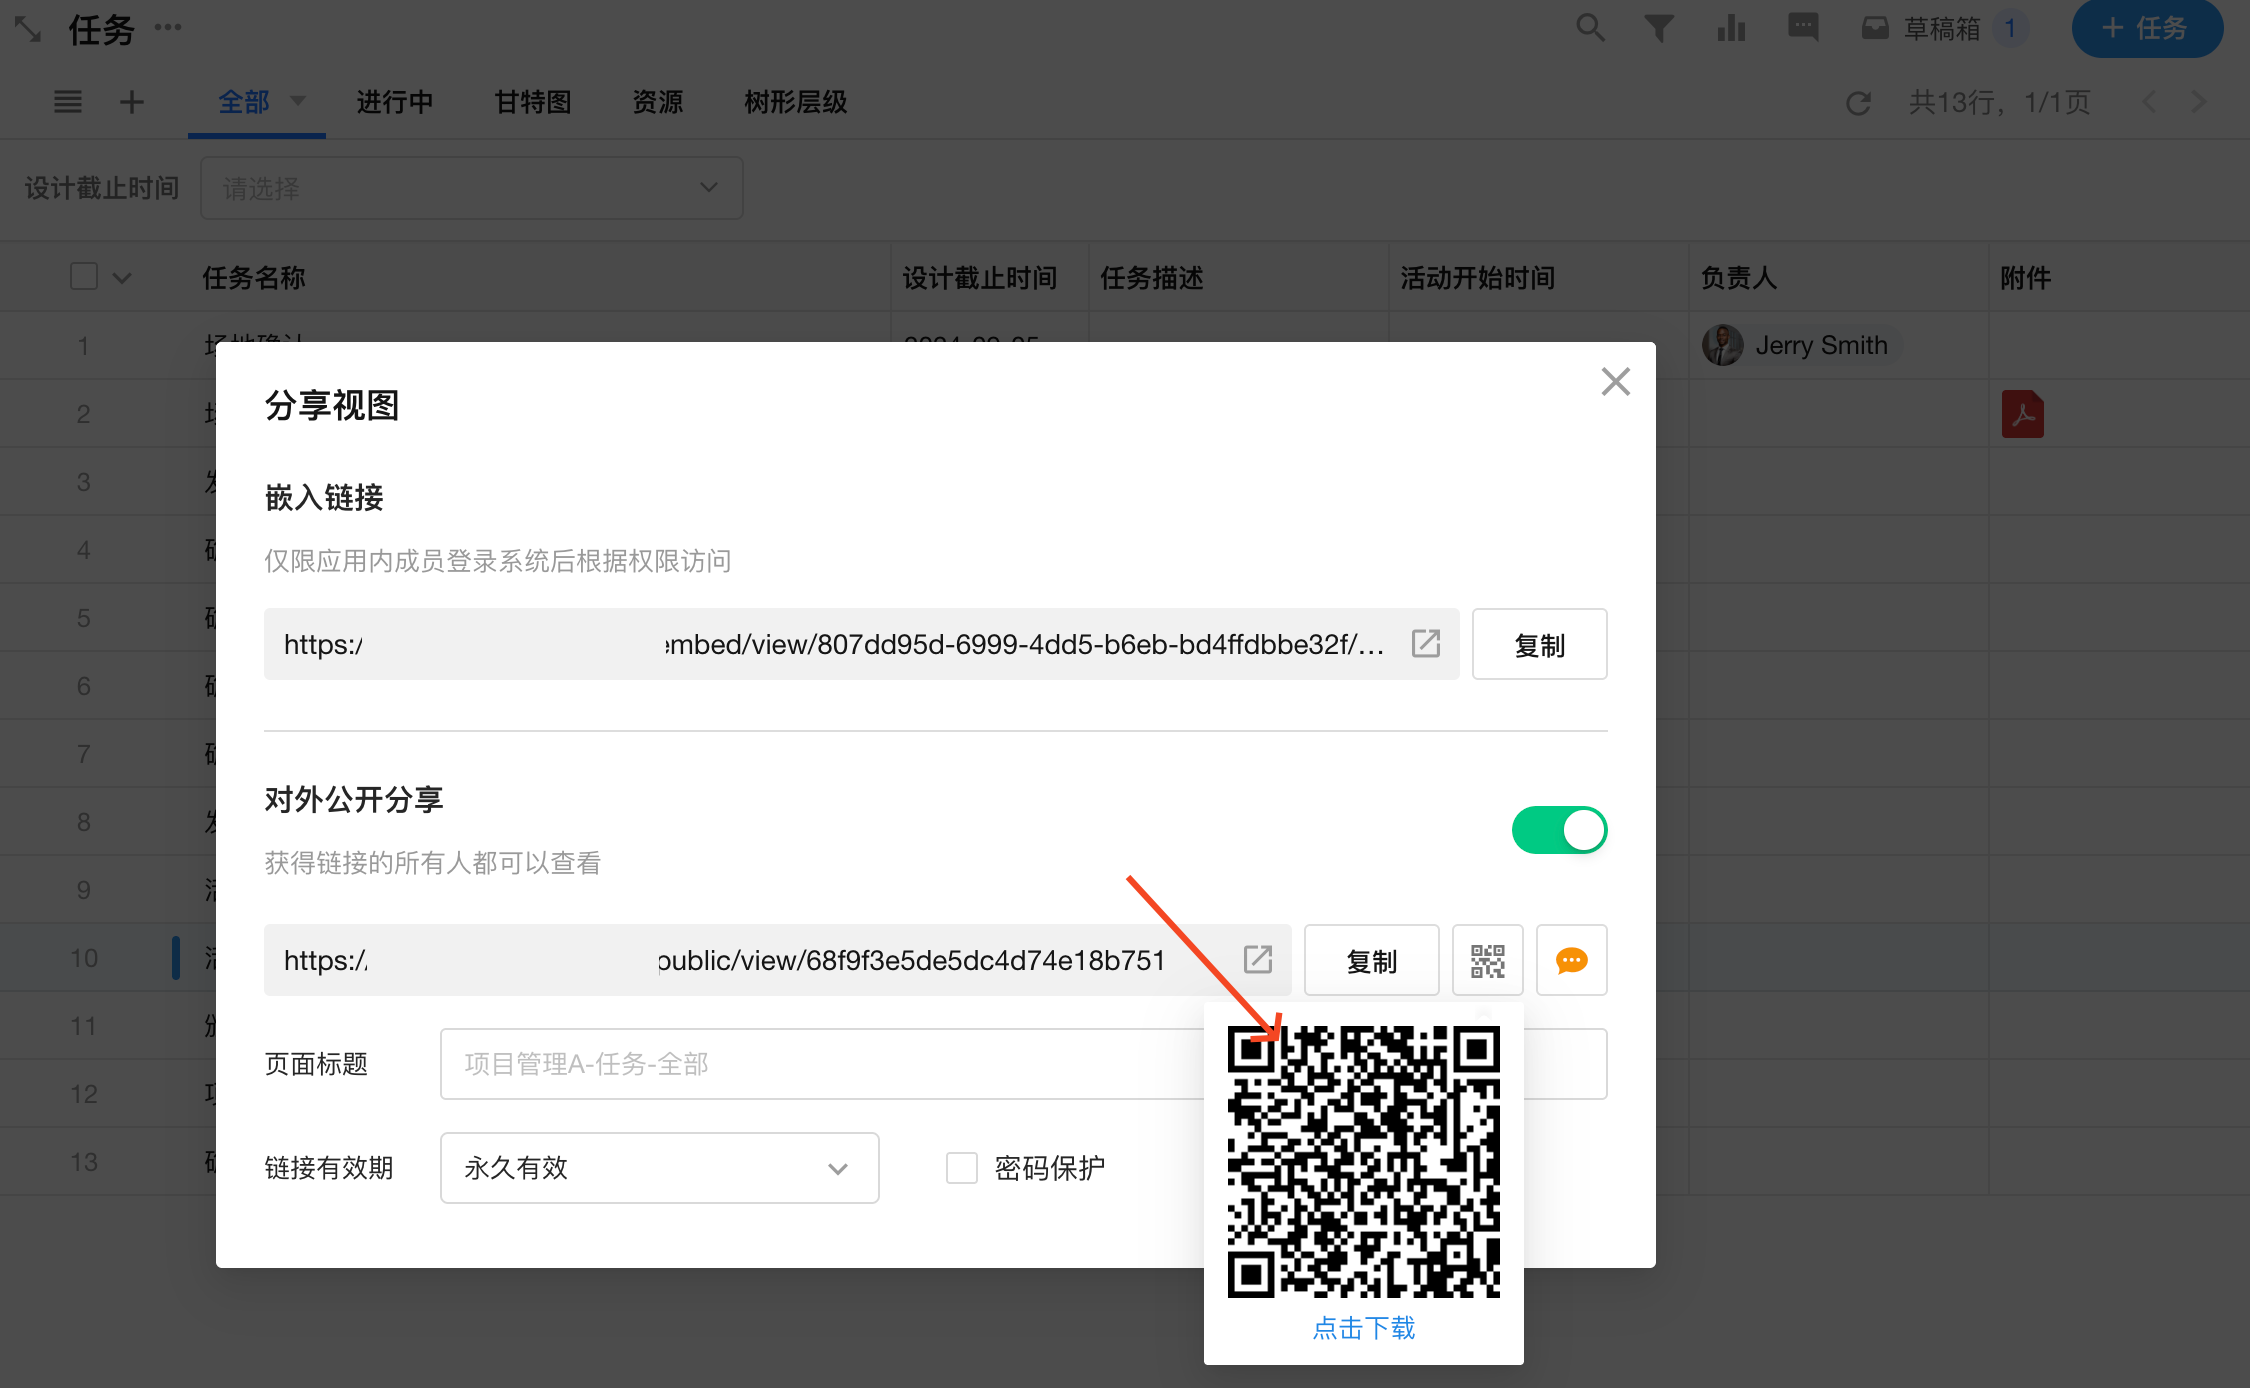Copy the embed link with 复制

1539,645
